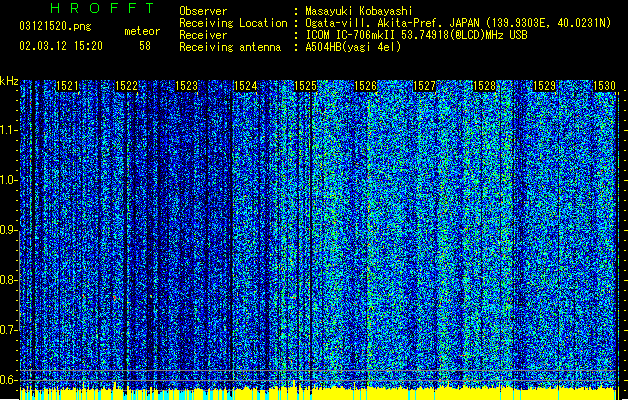
Task: Click the meteor count 58
Action: coord(145,46)
